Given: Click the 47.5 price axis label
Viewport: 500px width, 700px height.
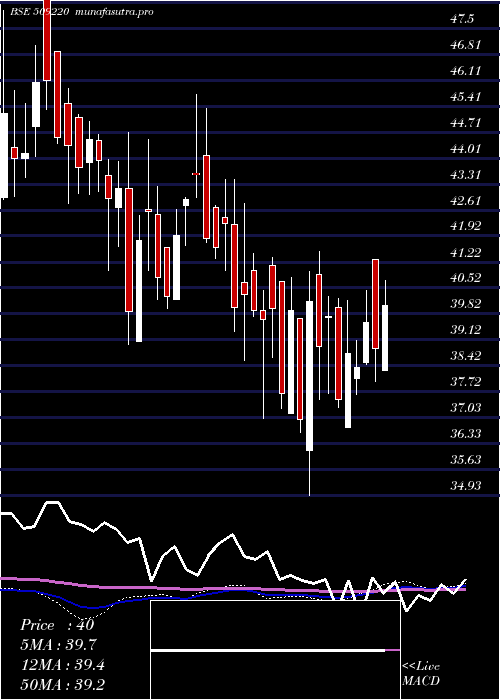Looking at the screenshot, I should [462, 19].
